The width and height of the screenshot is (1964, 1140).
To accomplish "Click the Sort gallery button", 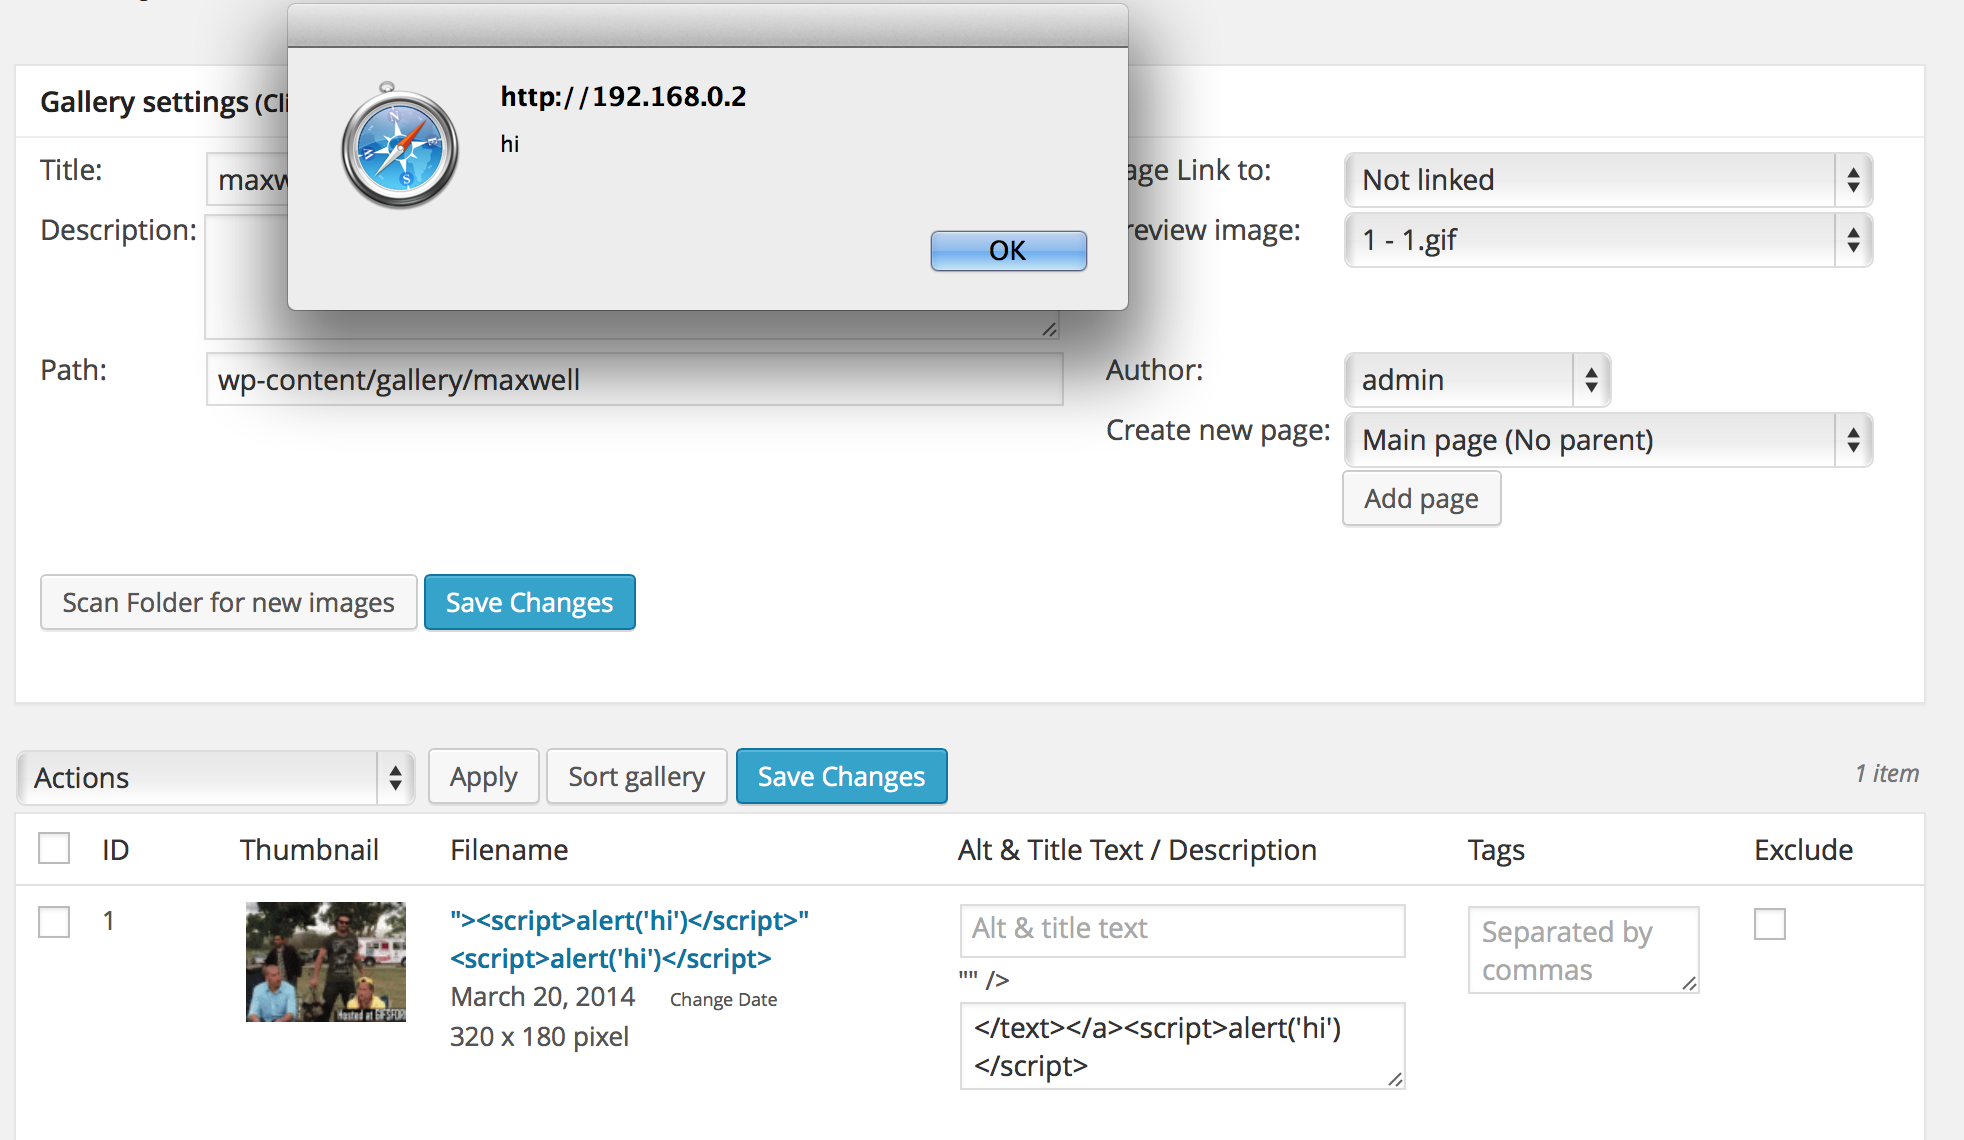I will point(636,776).
